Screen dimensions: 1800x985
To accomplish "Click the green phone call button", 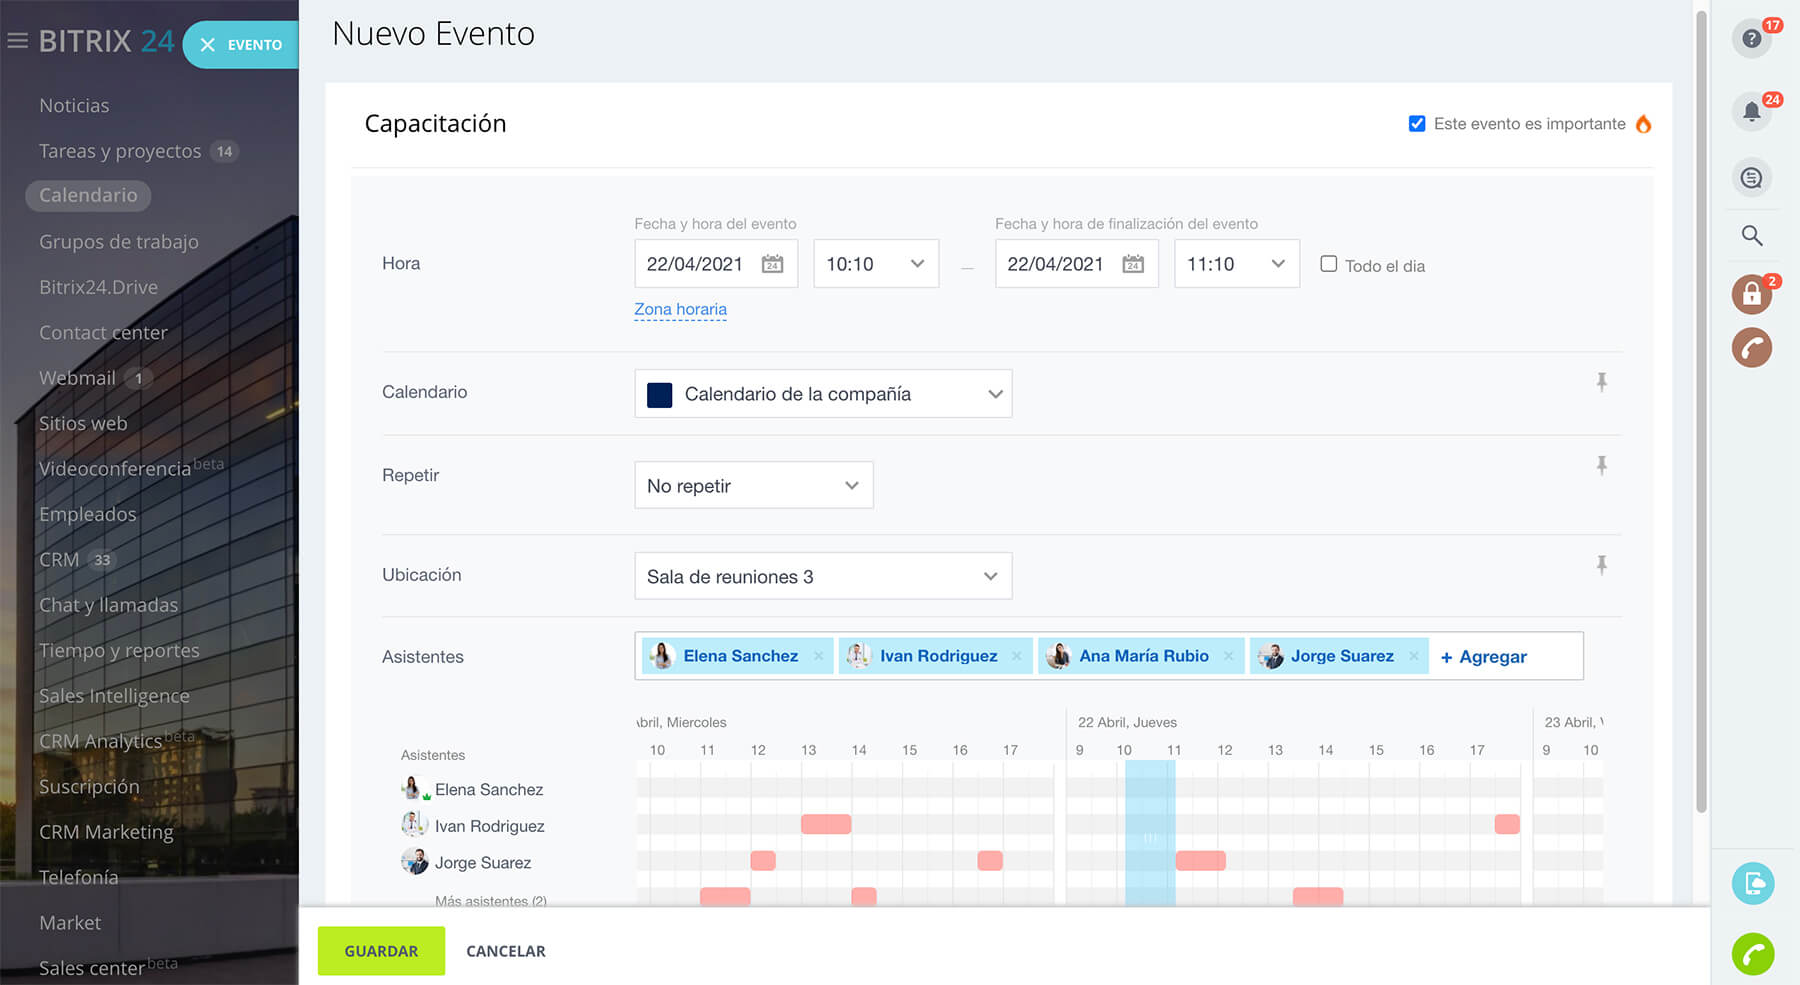I will tap(1752, 954).
